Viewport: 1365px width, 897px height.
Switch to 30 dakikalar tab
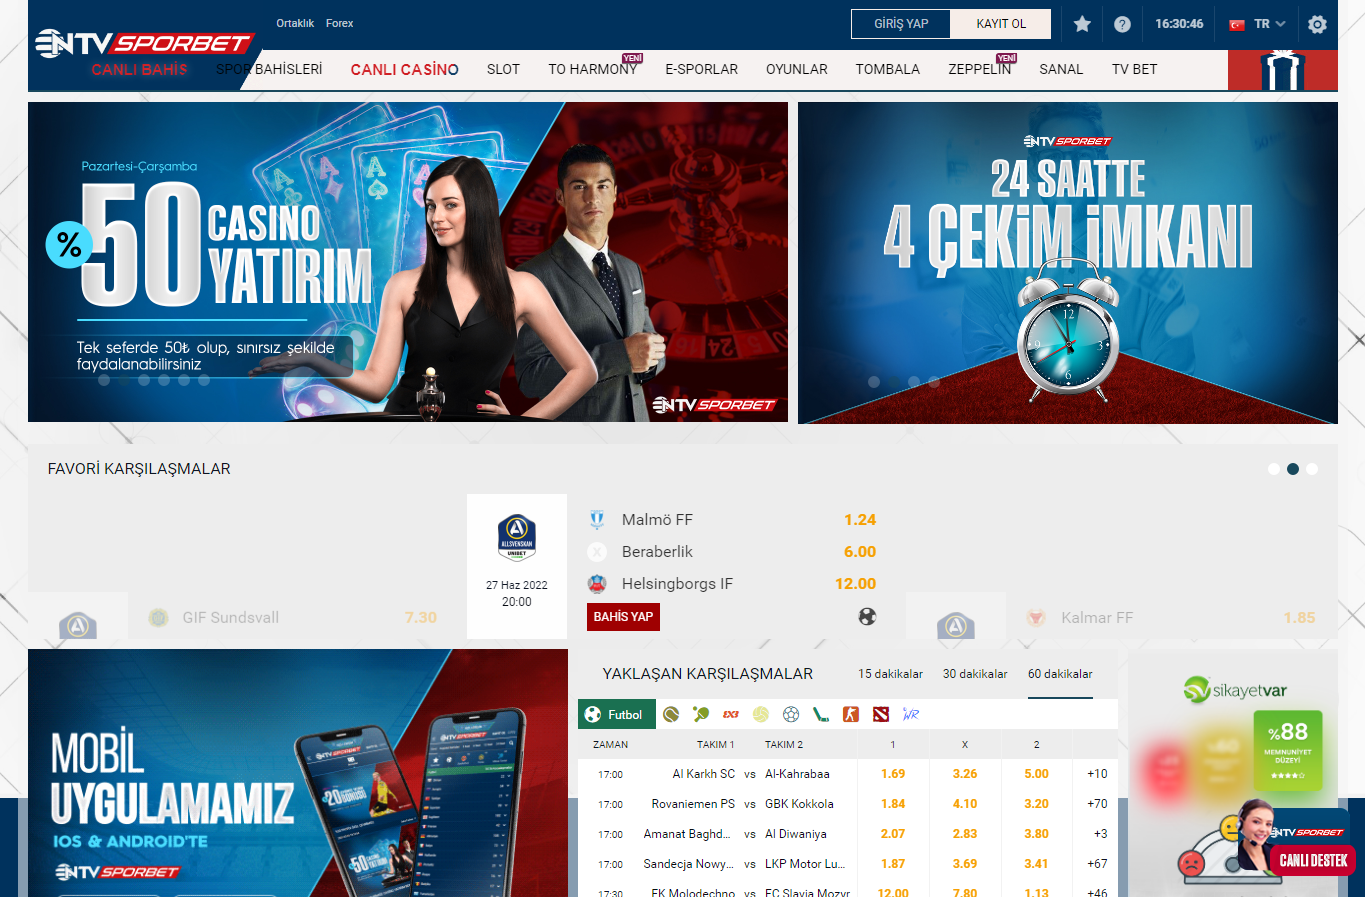[x=975, y=674]
